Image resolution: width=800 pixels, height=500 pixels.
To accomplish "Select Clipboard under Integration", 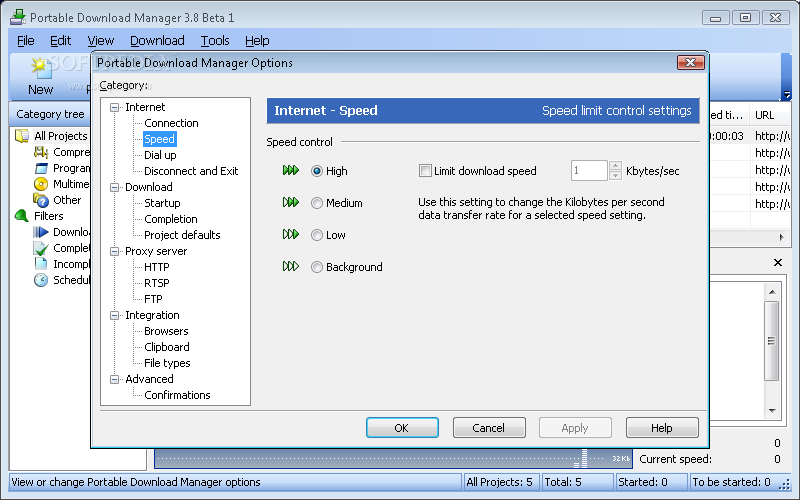I will pyautogui.click(x=166, y=347).
